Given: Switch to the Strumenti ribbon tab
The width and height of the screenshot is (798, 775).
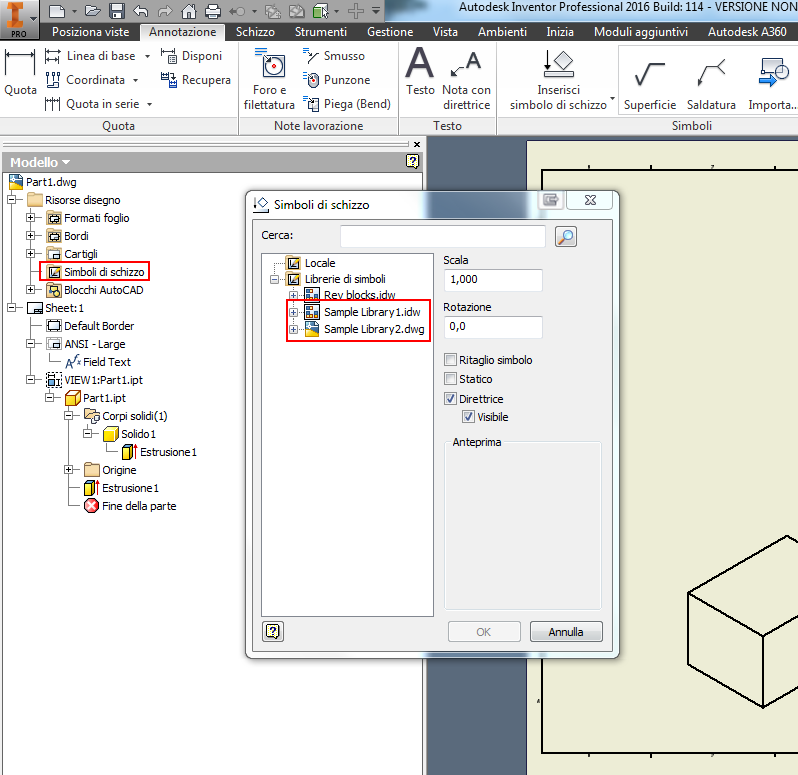Looking at the screenshot, I should pos(321,32).
